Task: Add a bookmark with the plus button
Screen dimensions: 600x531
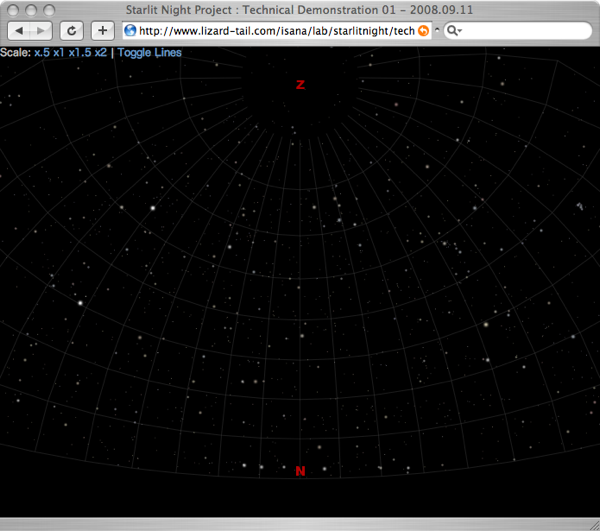Action: click(102, 31)
